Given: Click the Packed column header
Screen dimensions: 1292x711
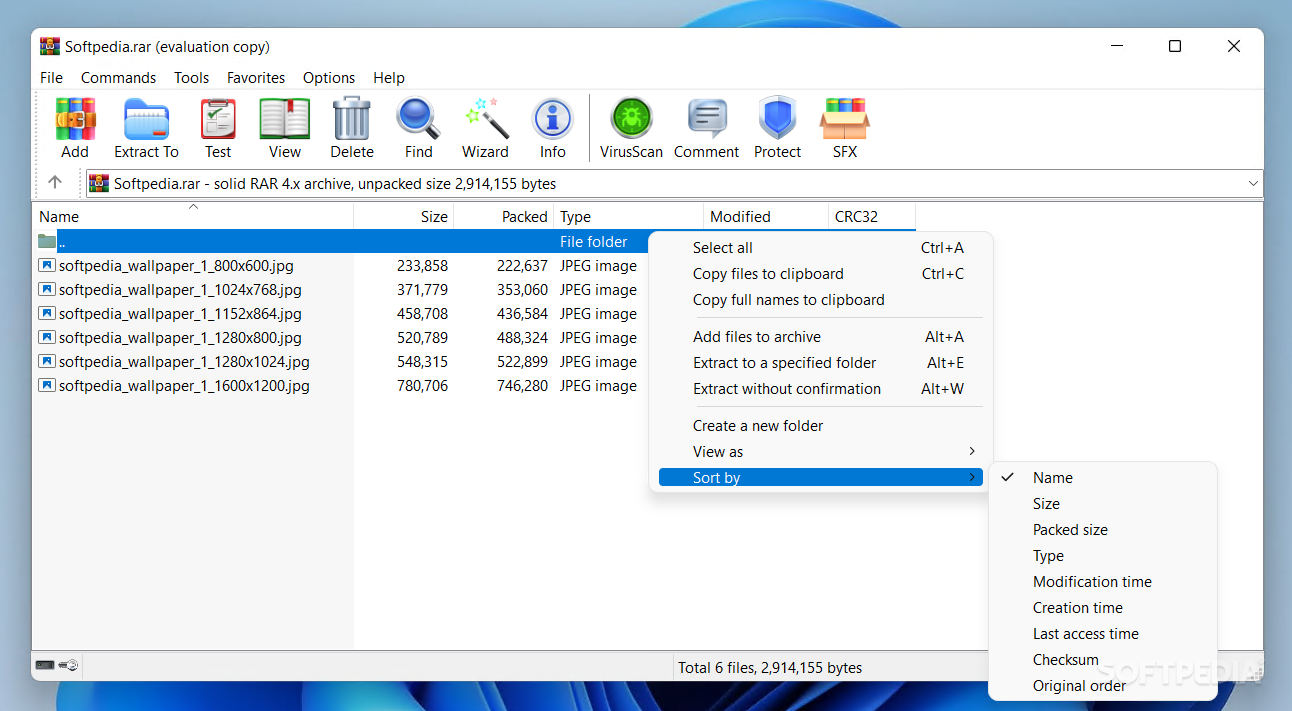Looking at the screenshot, I should click(x=504, y=216).
